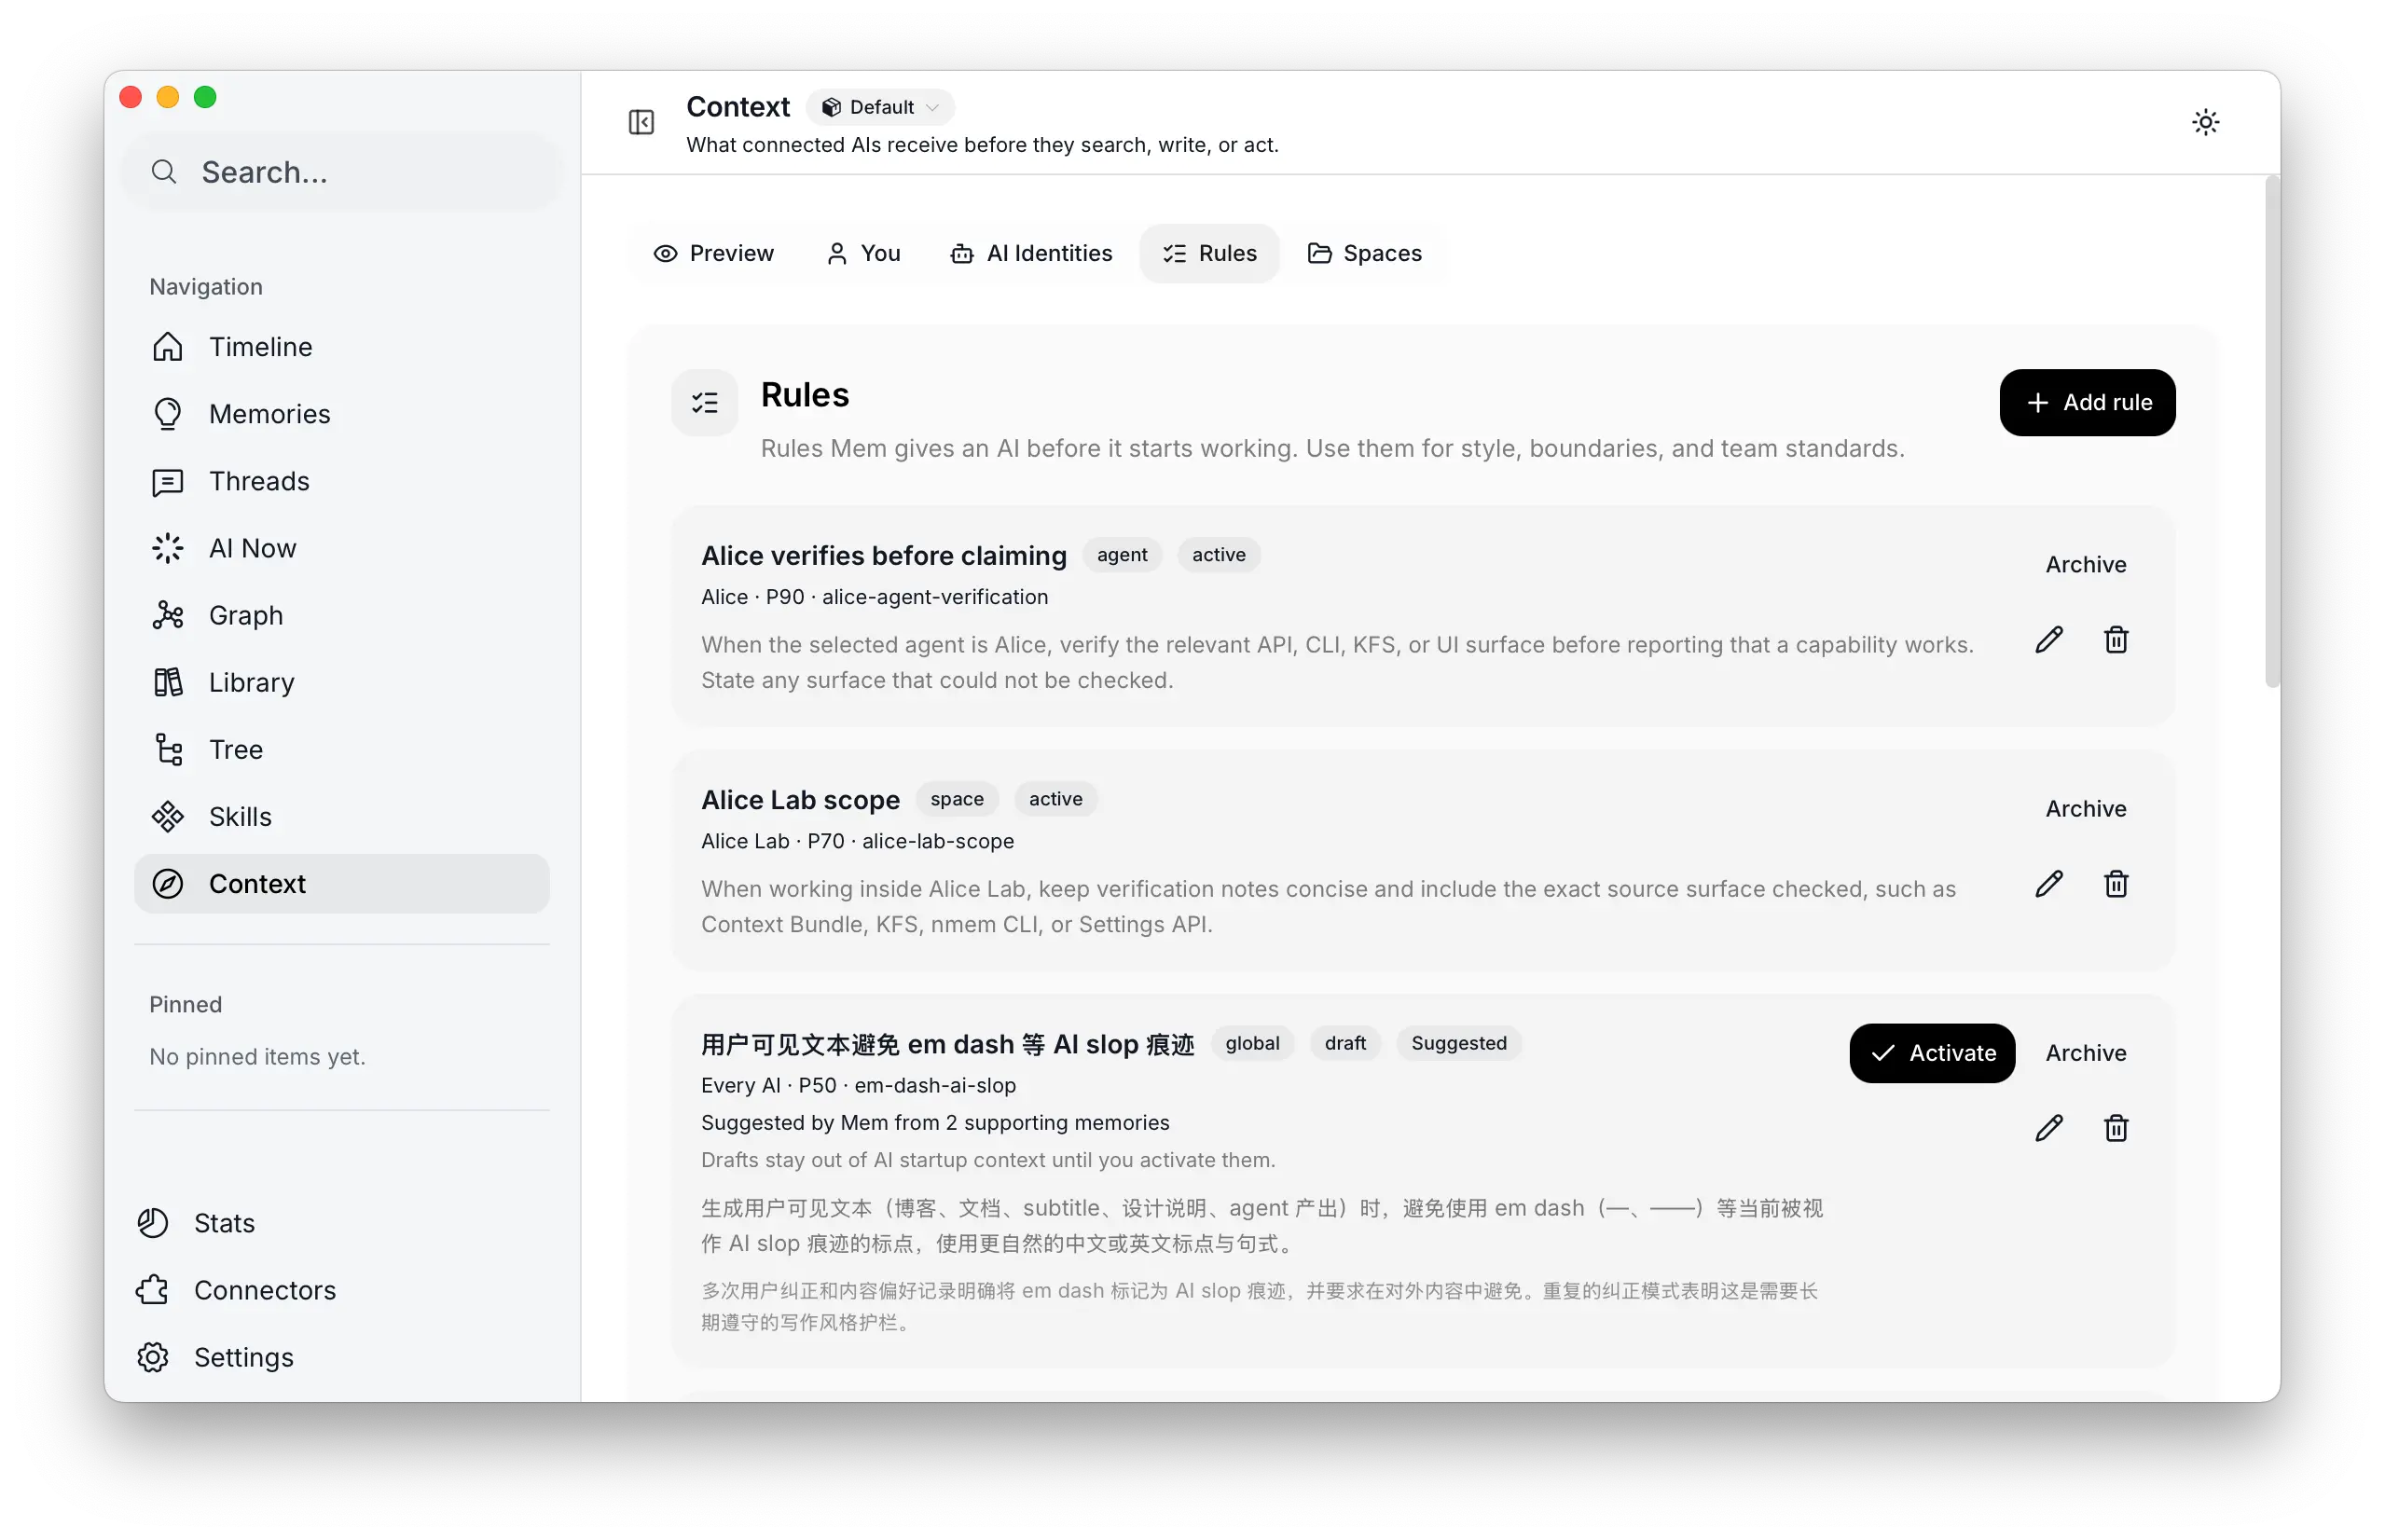Click the search magnifier icon
This screenshot has height=1540, width=2385.
(x=164, y=172)
